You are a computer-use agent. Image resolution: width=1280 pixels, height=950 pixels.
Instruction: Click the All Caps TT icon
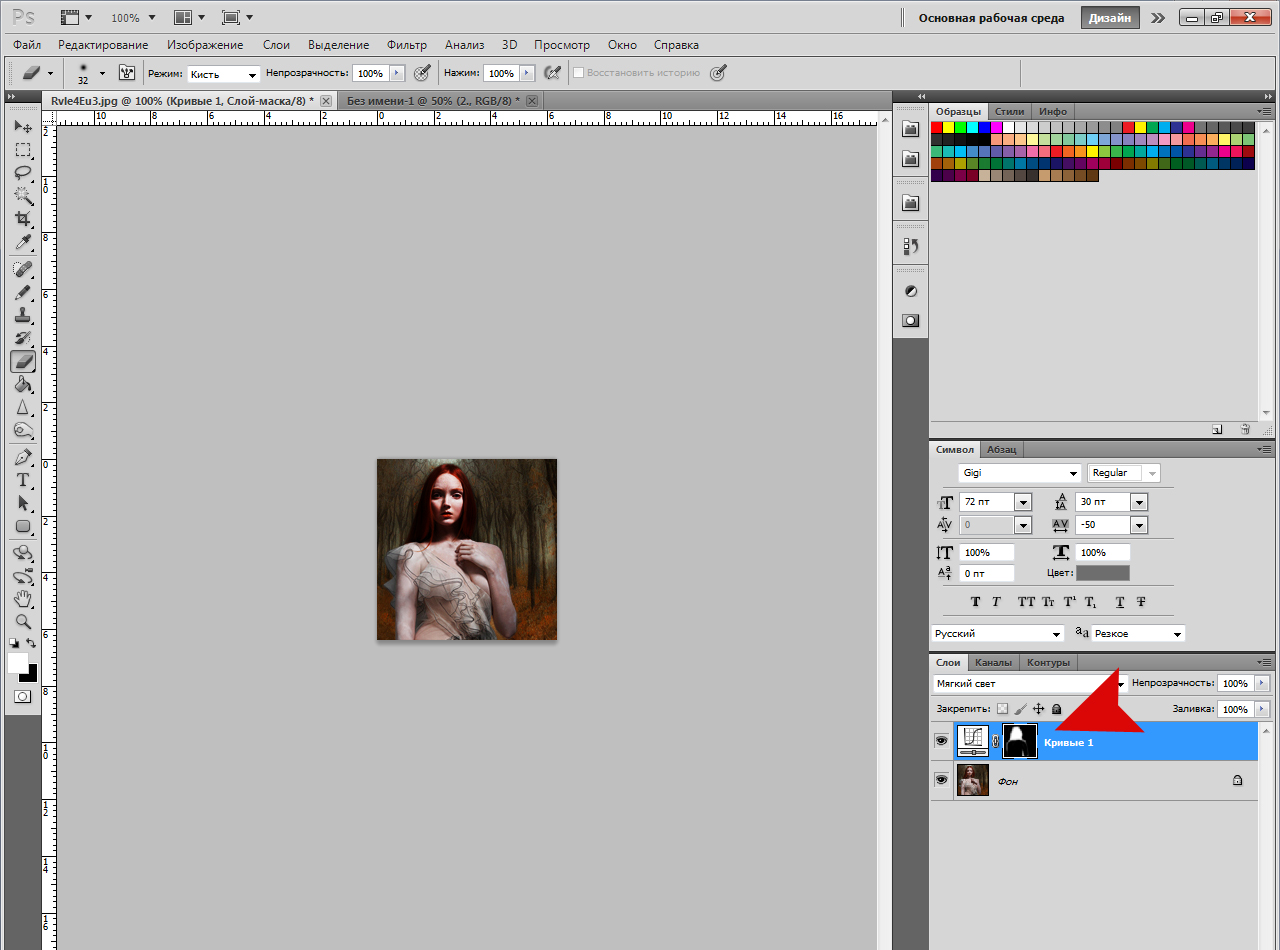coord(1027,602)
